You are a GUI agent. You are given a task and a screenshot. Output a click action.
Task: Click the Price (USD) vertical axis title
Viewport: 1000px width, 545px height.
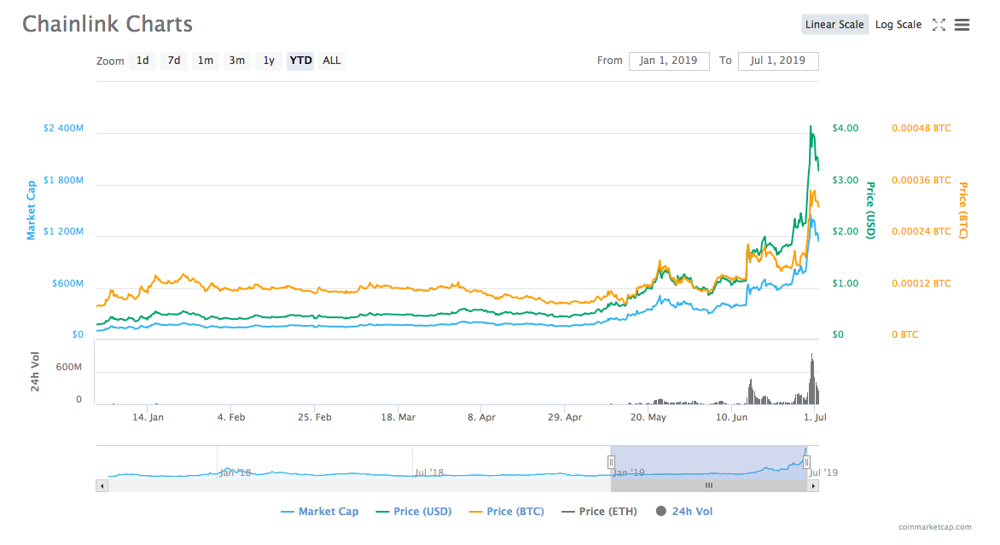[871, 210]
